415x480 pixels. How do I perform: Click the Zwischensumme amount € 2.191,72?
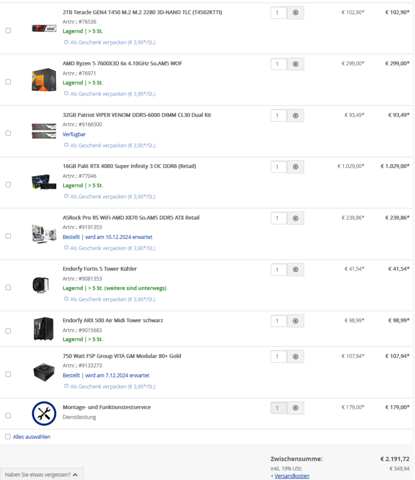[x=395, y=459]
